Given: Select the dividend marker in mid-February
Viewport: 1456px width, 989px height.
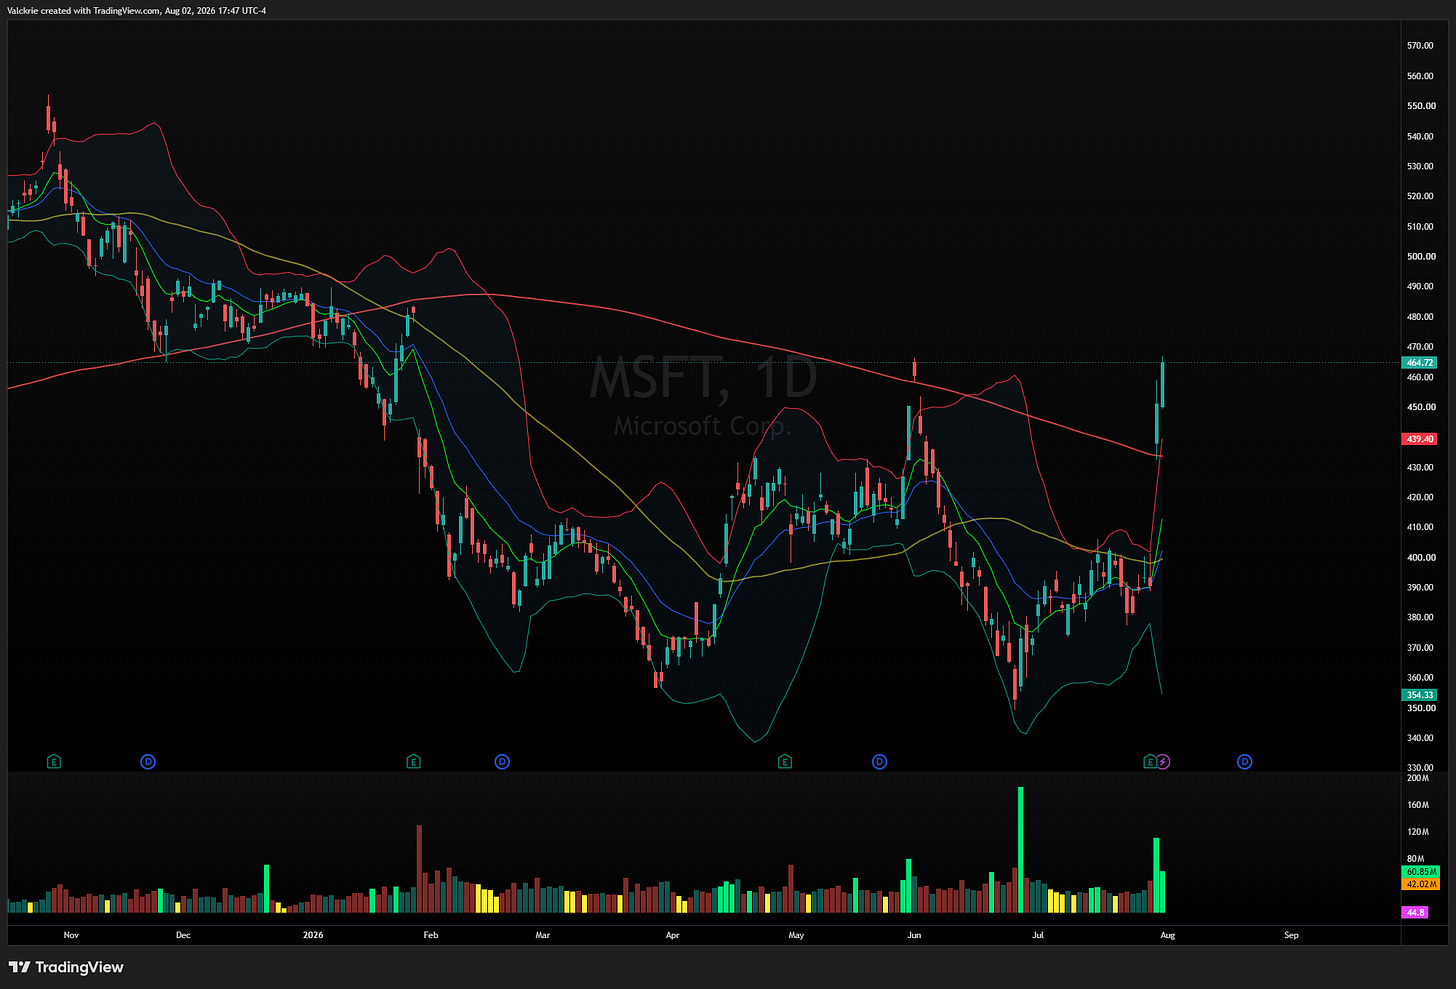Looking at the screenshot, I should (x=502, y=762).
